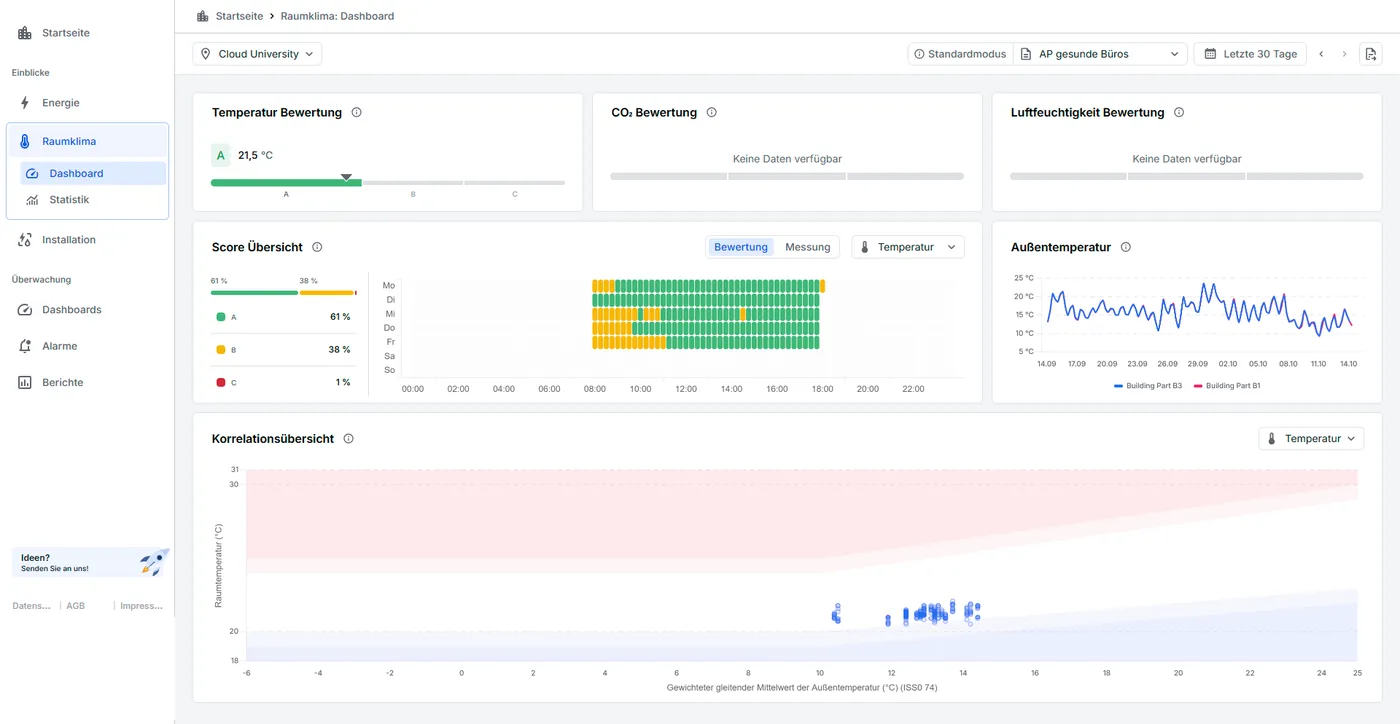
Task: Click the thermometer Raumklima icon
Action: coord(25,141)
